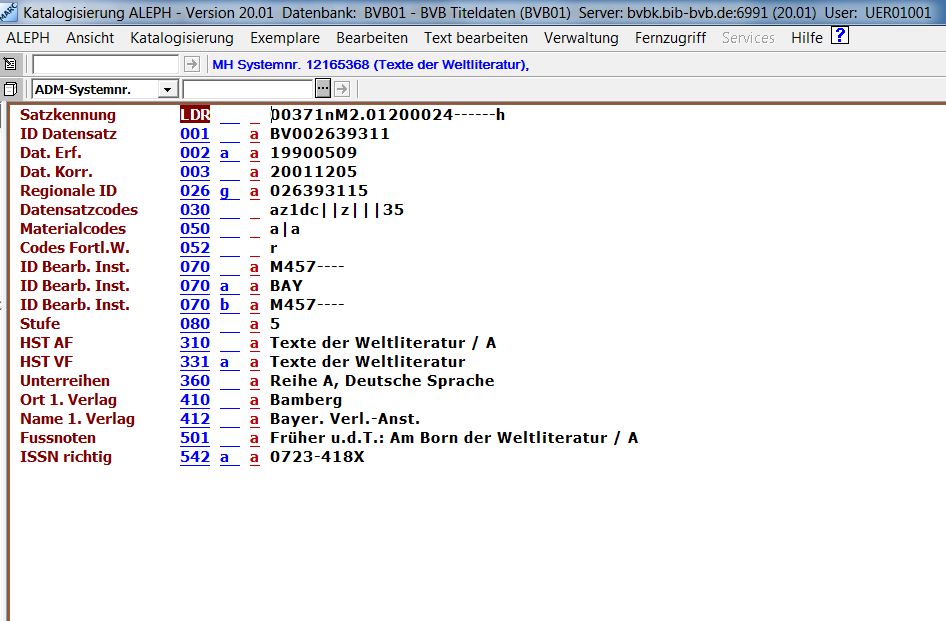Click field tag 542 for ISSN richtig
946x621 pixels.
point(195,457)
